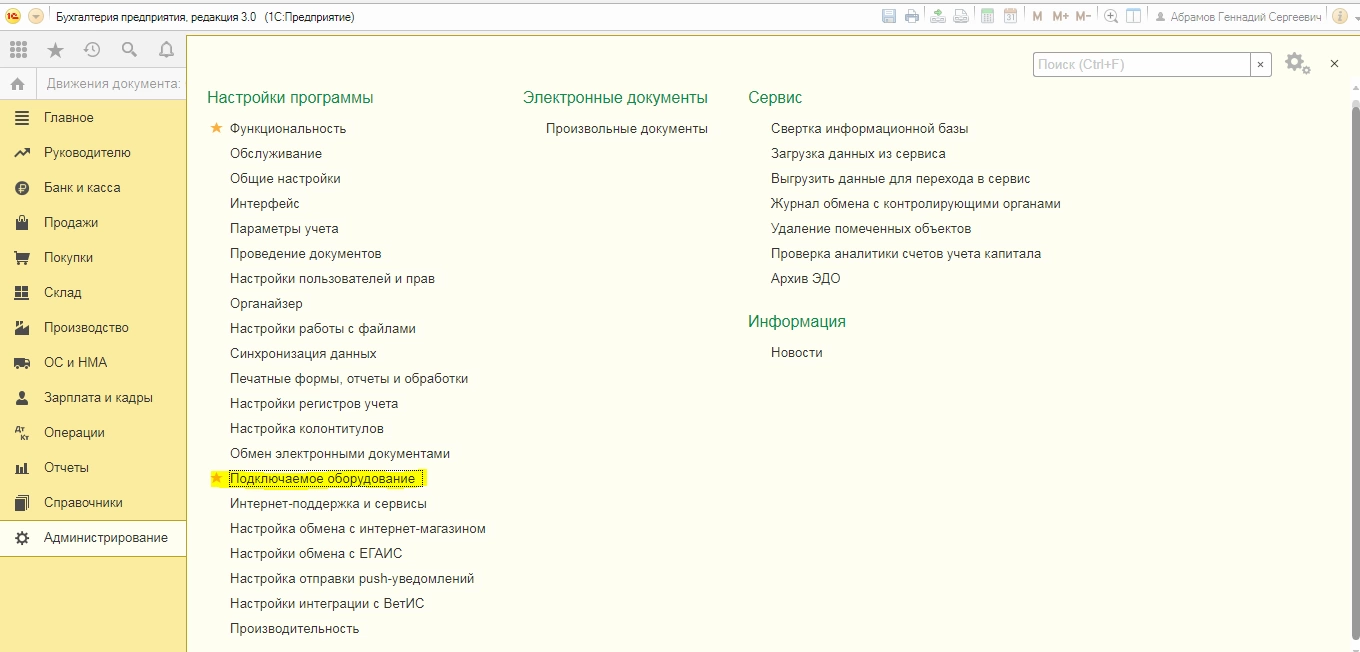Open Функциональность settings link
The height and width of the screenshot is (652, 1360).
click(x=288, y=128)
